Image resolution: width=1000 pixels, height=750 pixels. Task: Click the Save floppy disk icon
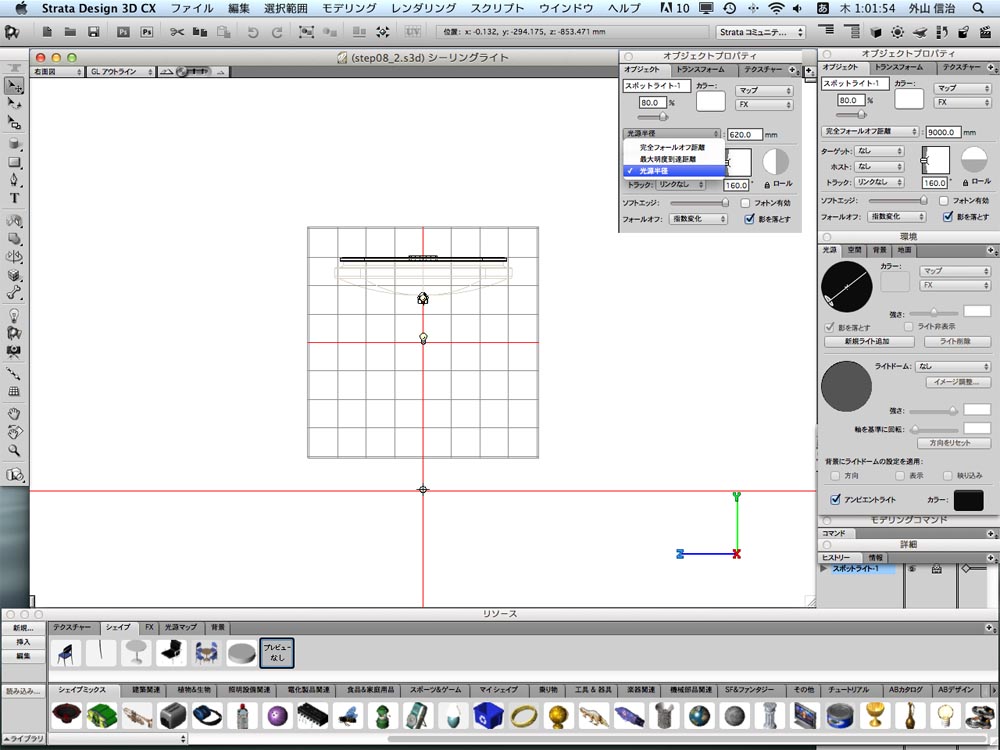click(94, 32)
